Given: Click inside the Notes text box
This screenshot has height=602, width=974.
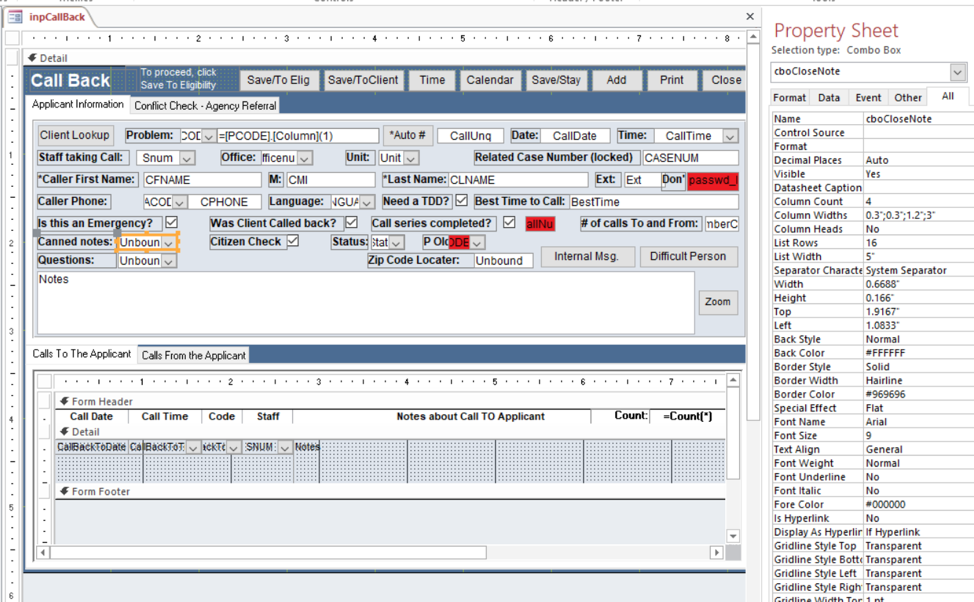Looking at the screenshot, I should click(360, 302).
